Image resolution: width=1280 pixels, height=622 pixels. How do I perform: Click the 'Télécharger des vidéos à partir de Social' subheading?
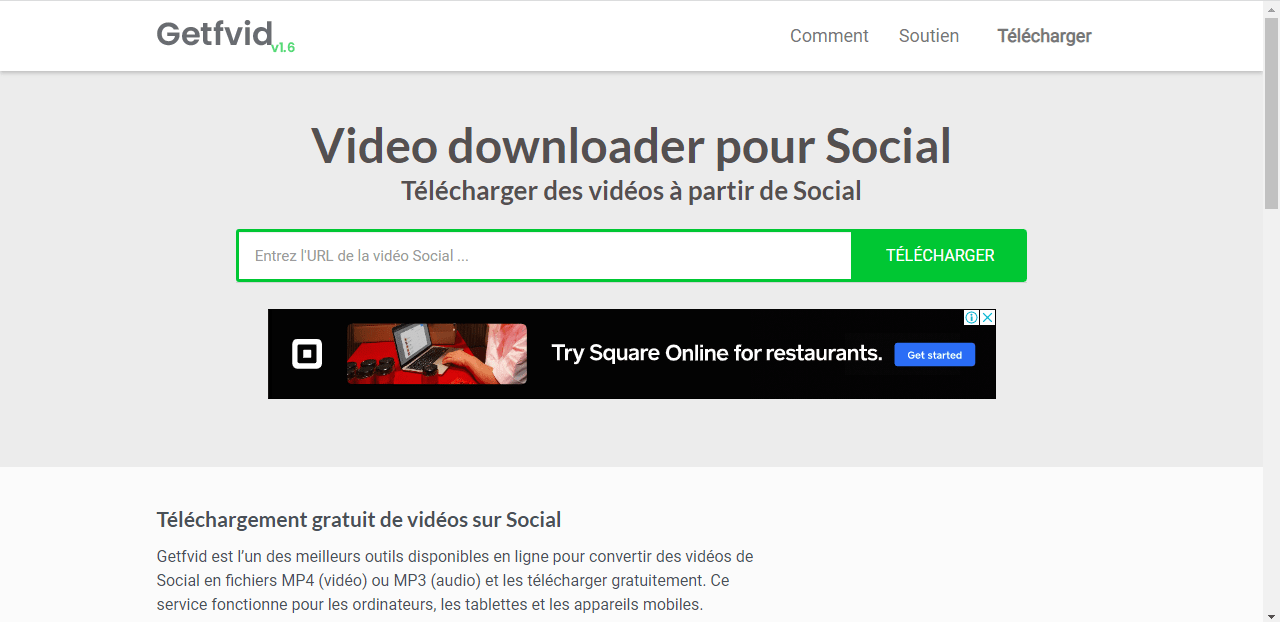click(631, 191)
